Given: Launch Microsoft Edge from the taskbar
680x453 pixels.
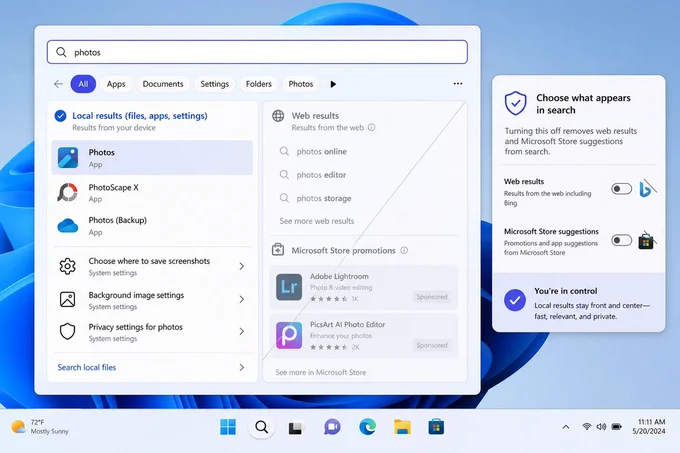Looking at the screenshot, I should 367,427.
